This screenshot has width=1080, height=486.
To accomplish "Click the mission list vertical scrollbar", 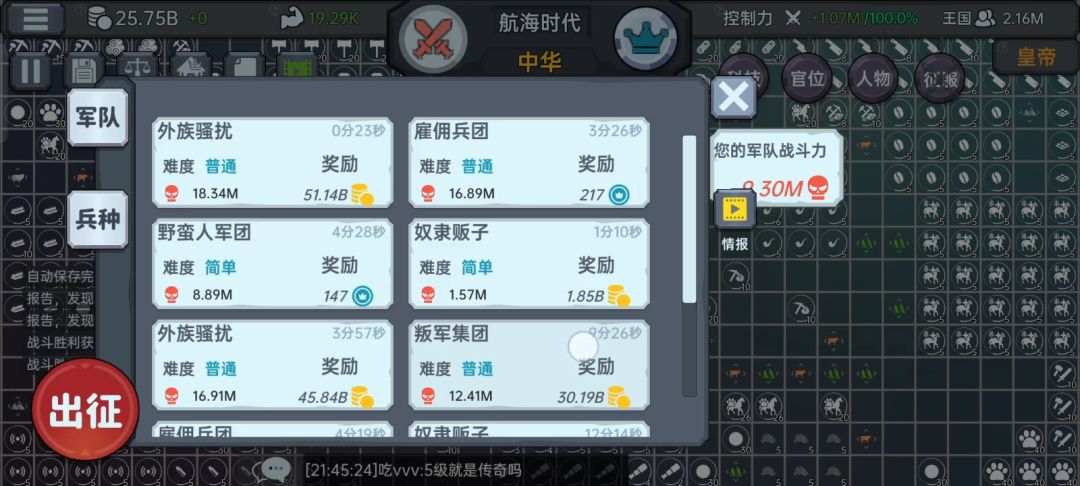I will point(689,266).
